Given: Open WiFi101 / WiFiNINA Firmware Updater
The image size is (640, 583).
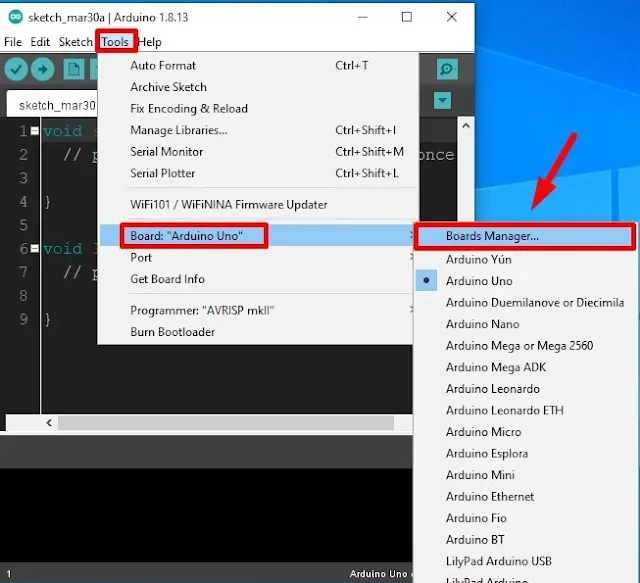Looking at the screenshot, I should pos(256,205).
